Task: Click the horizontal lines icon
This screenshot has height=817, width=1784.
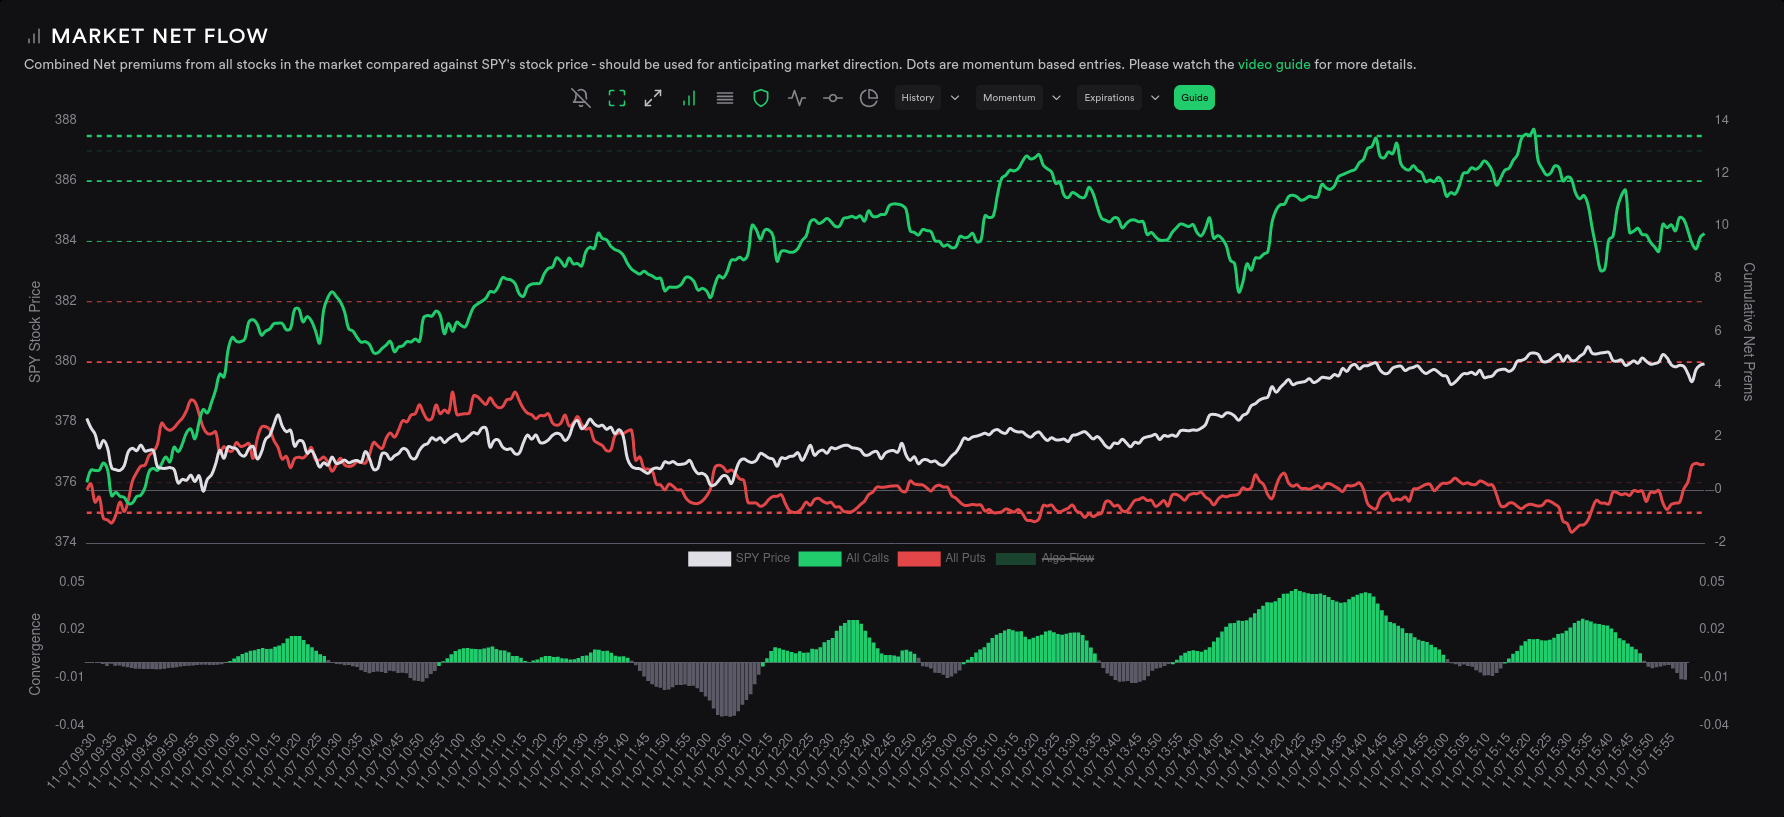Action: click(x=725, y=98)
